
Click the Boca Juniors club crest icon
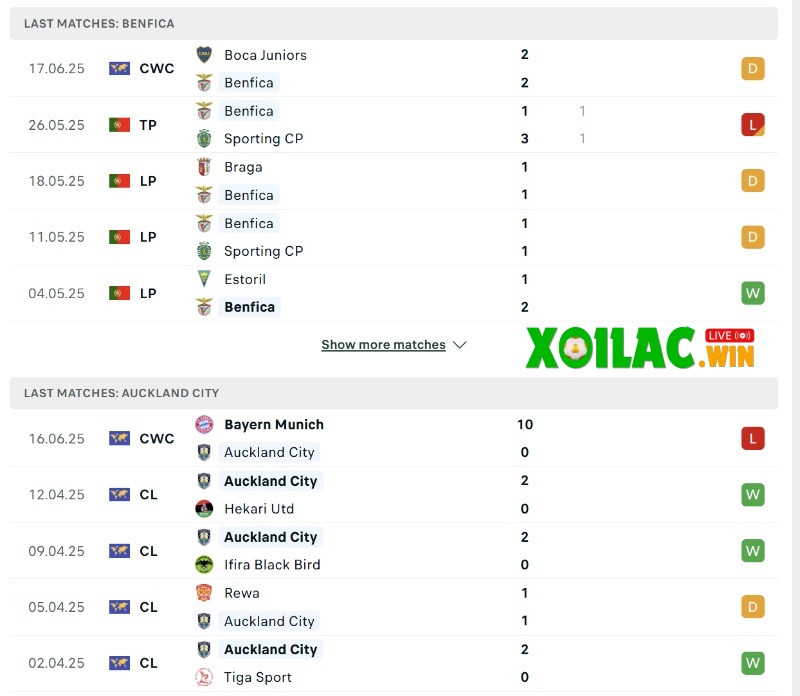point(204,55)
